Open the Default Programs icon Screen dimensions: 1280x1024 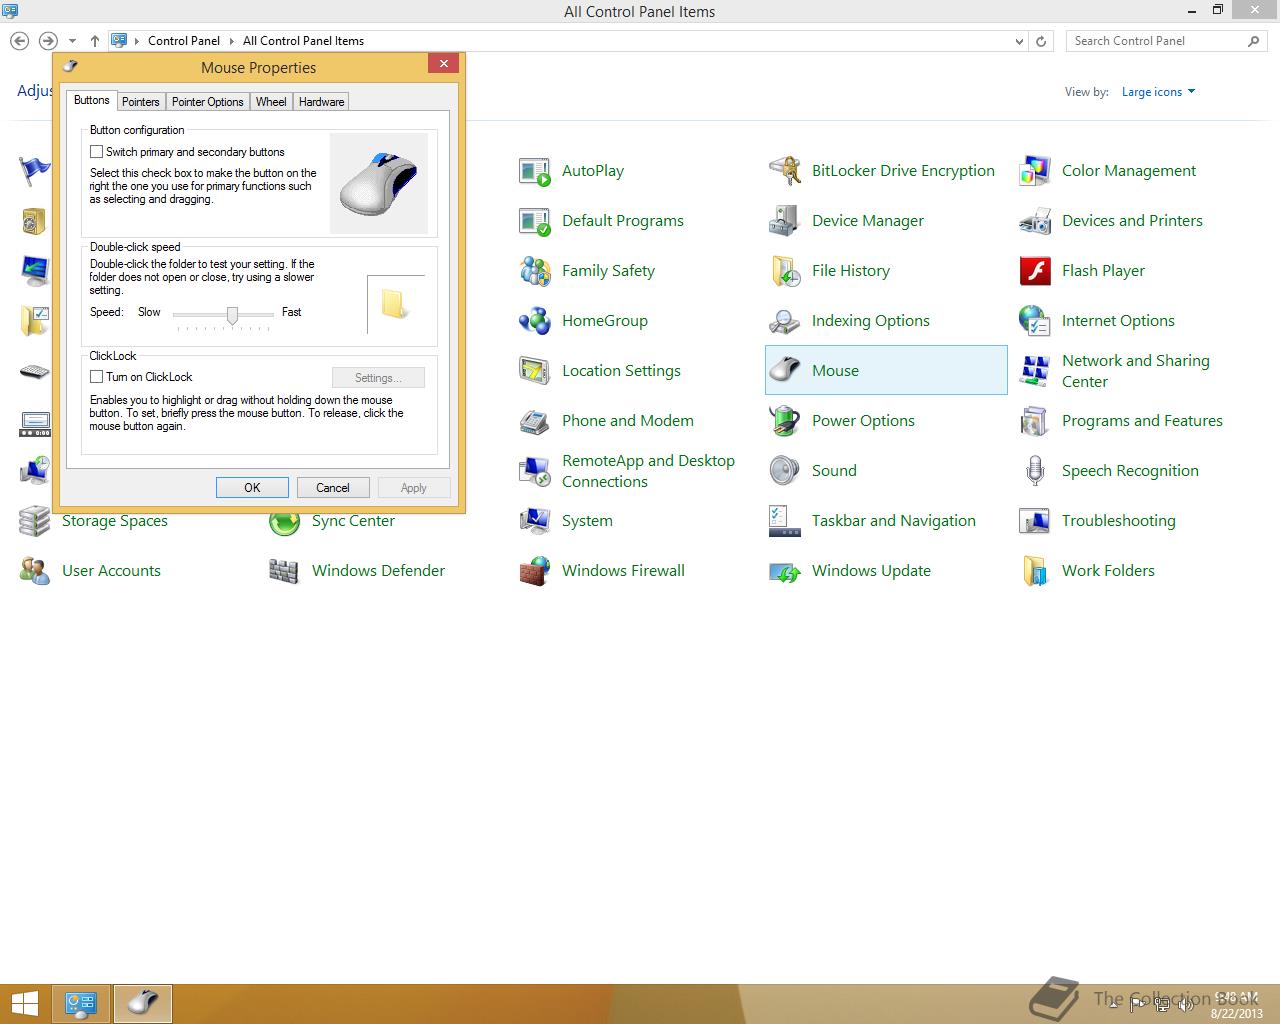(535, 221)
